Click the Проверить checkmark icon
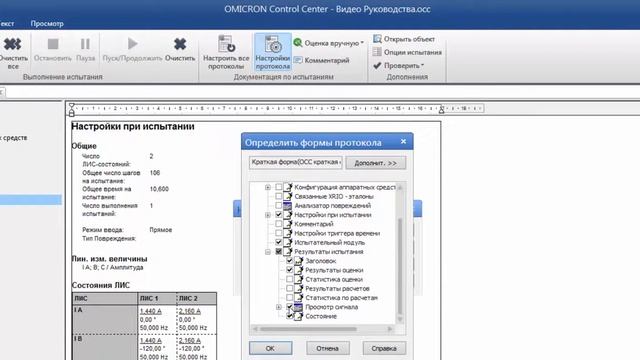The width and height of the screenshot is (640, 360). 377,65
